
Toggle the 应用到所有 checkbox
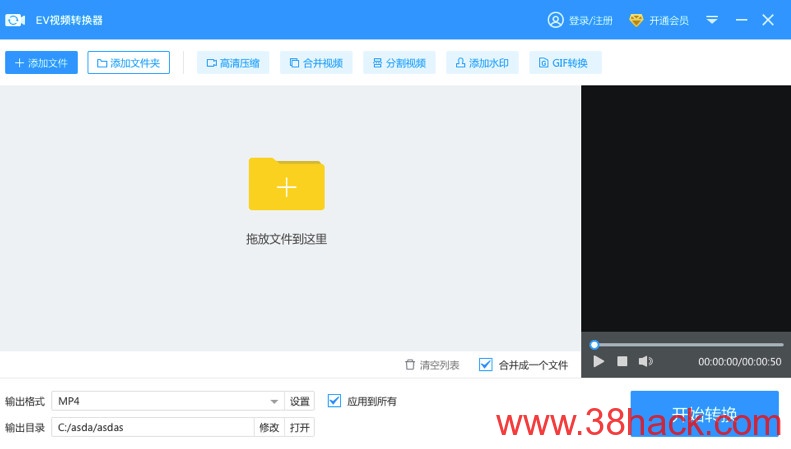pos(334,401)
